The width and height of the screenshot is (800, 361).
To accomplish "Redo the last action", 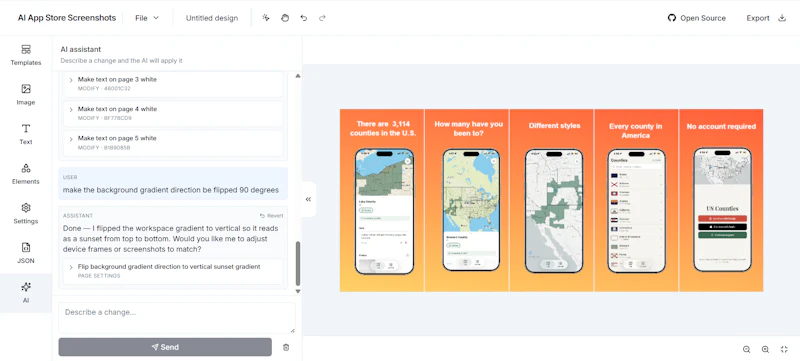I will pyautogui.click(x=322, y=18).
